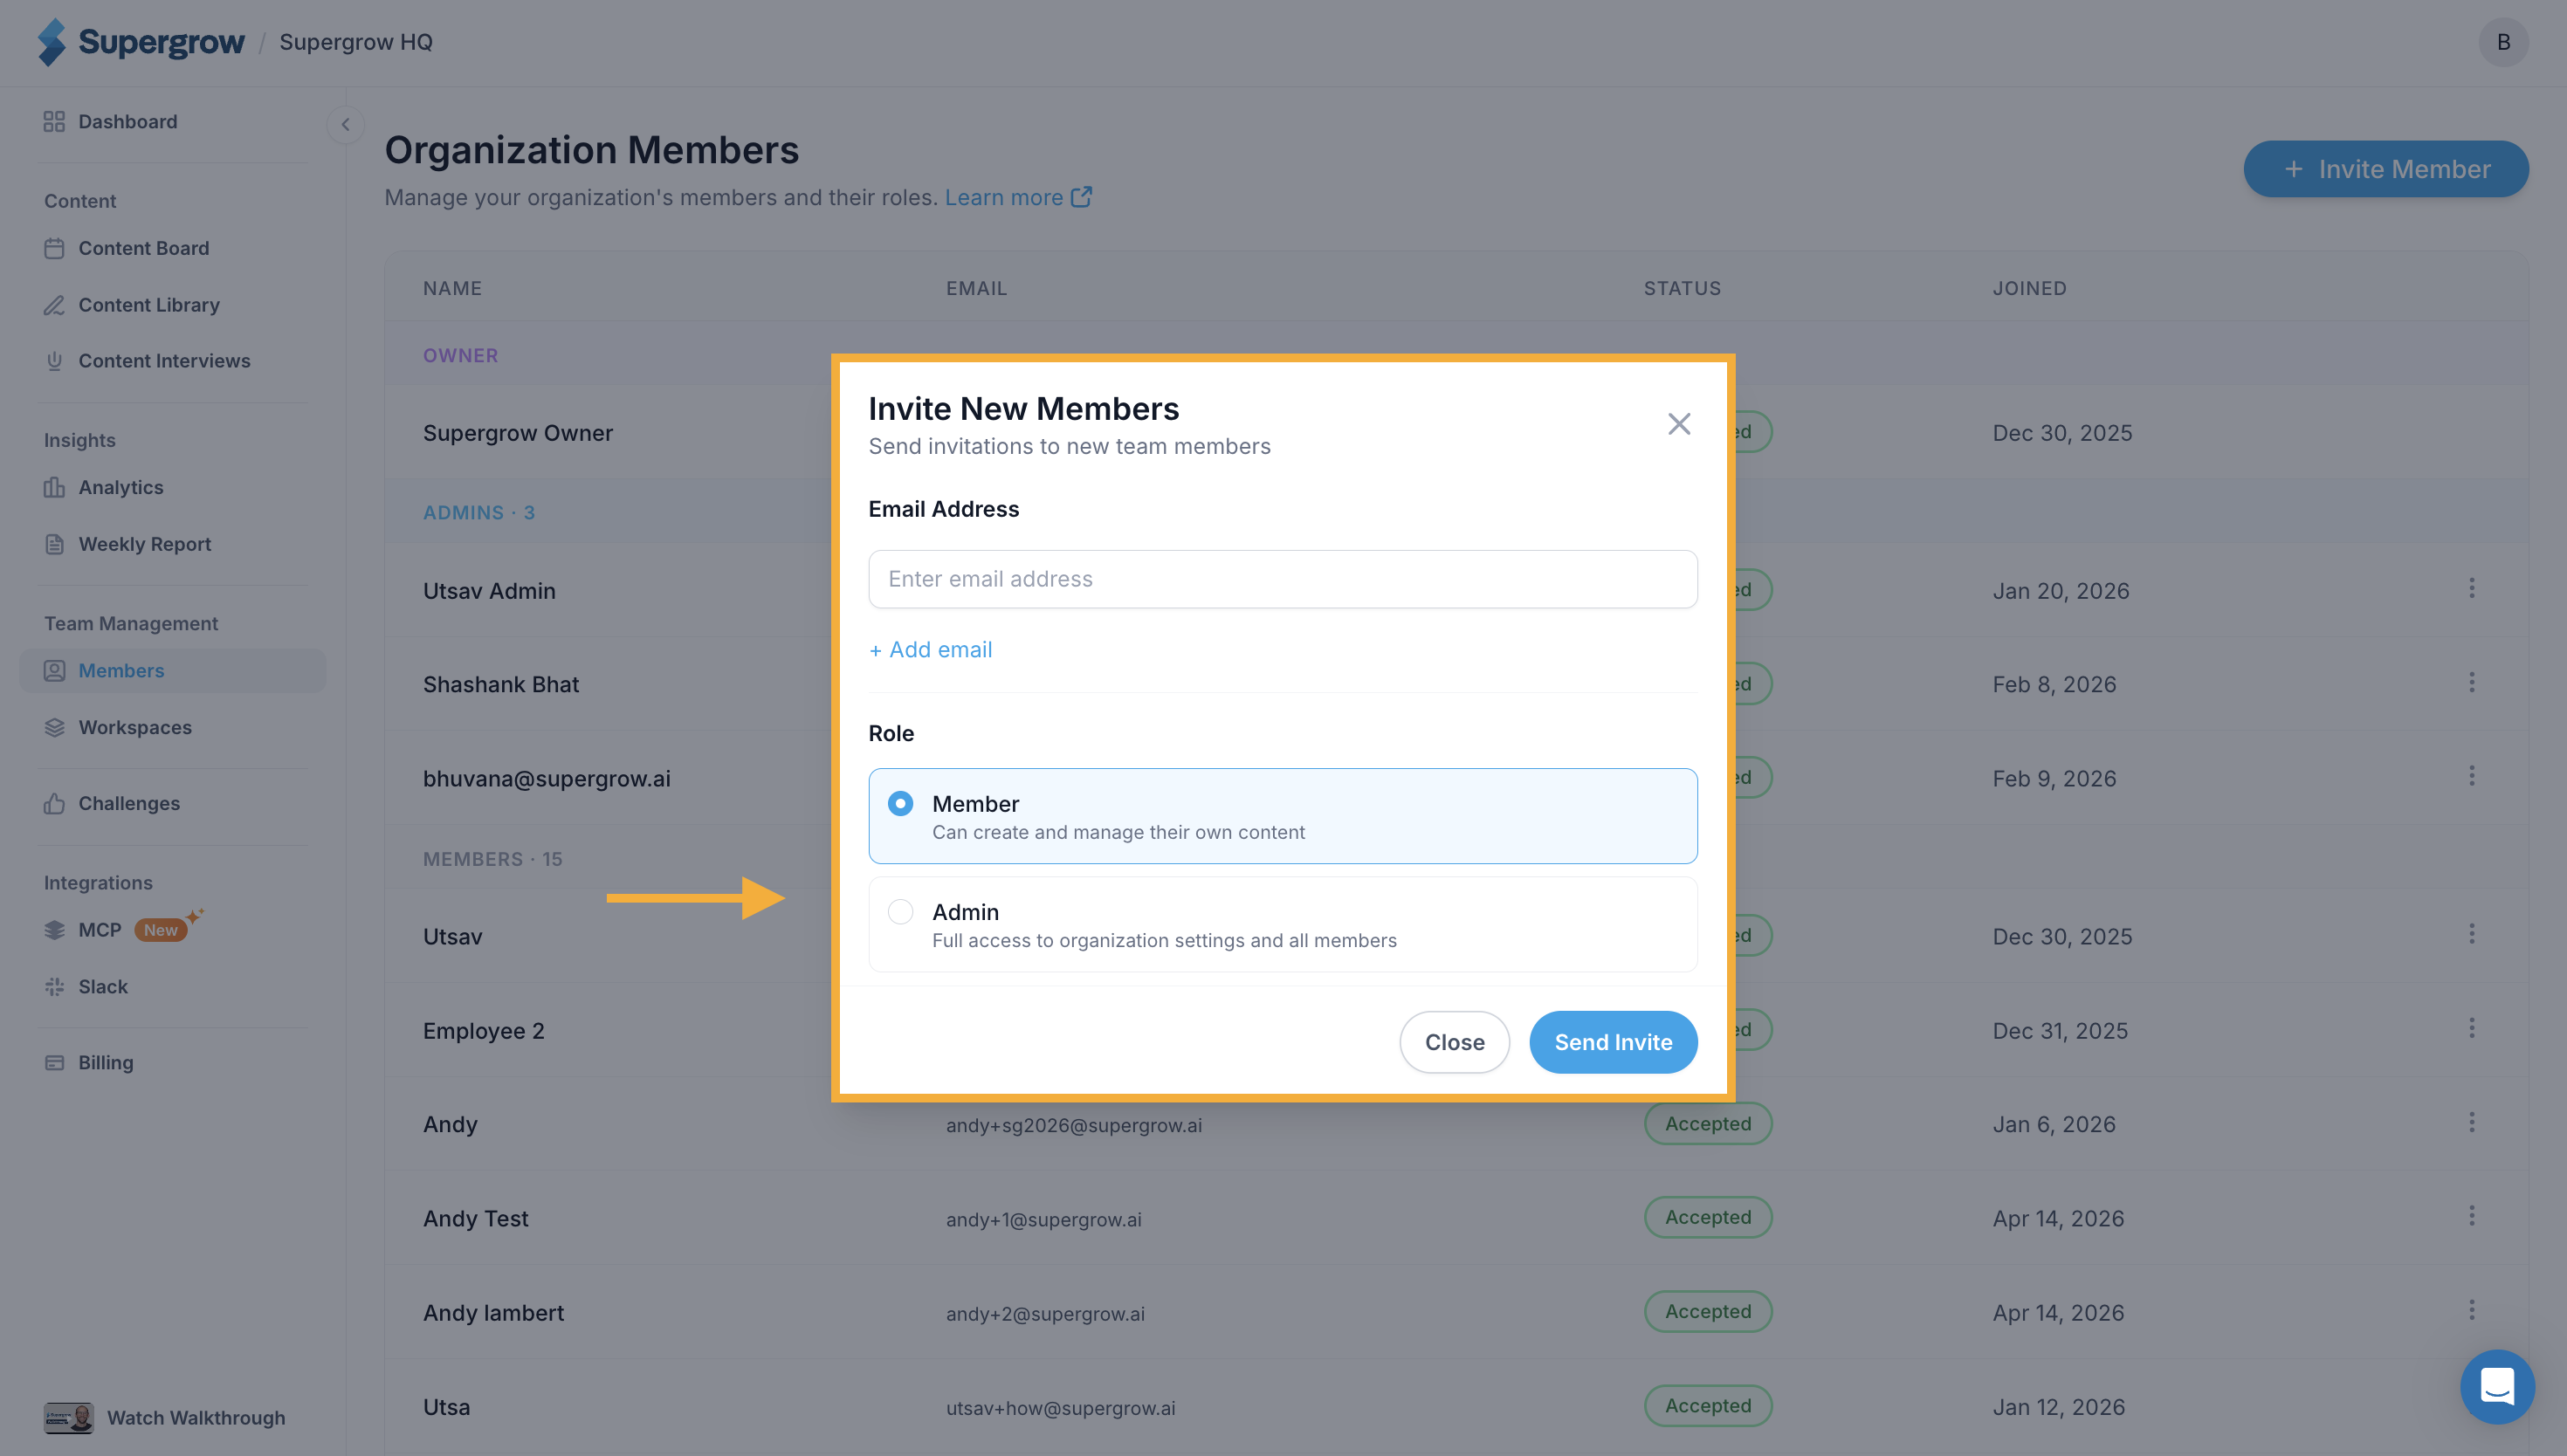
Task: Open the three-dot menu for Andy lambert
Action: click(x=2472, y=1310)
